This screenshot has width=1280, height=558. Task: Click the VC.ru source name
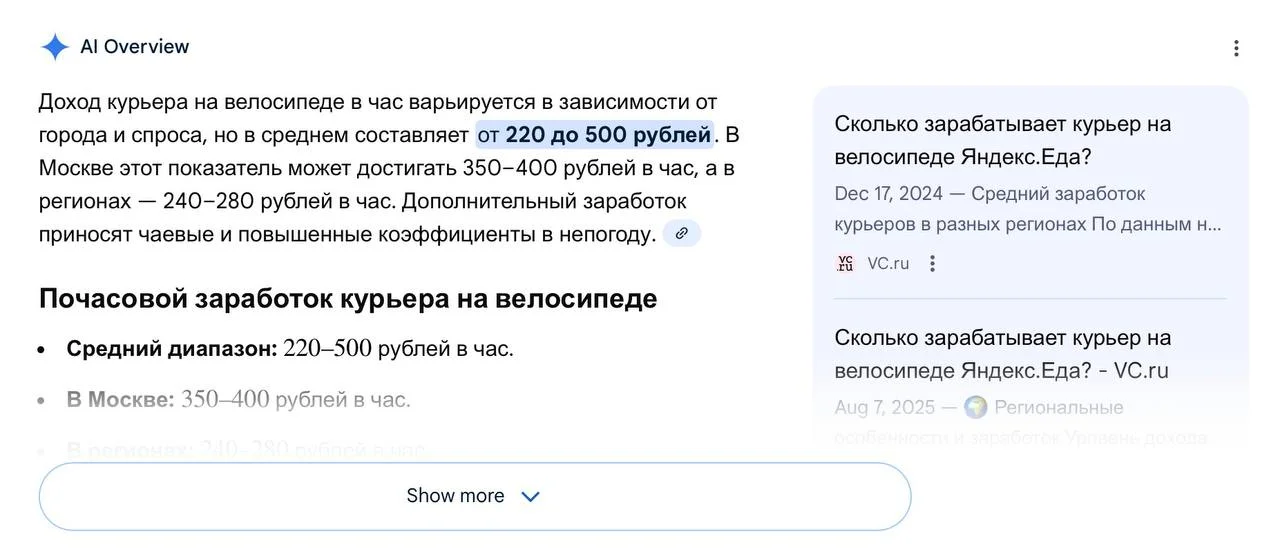(x=888, y=264)
